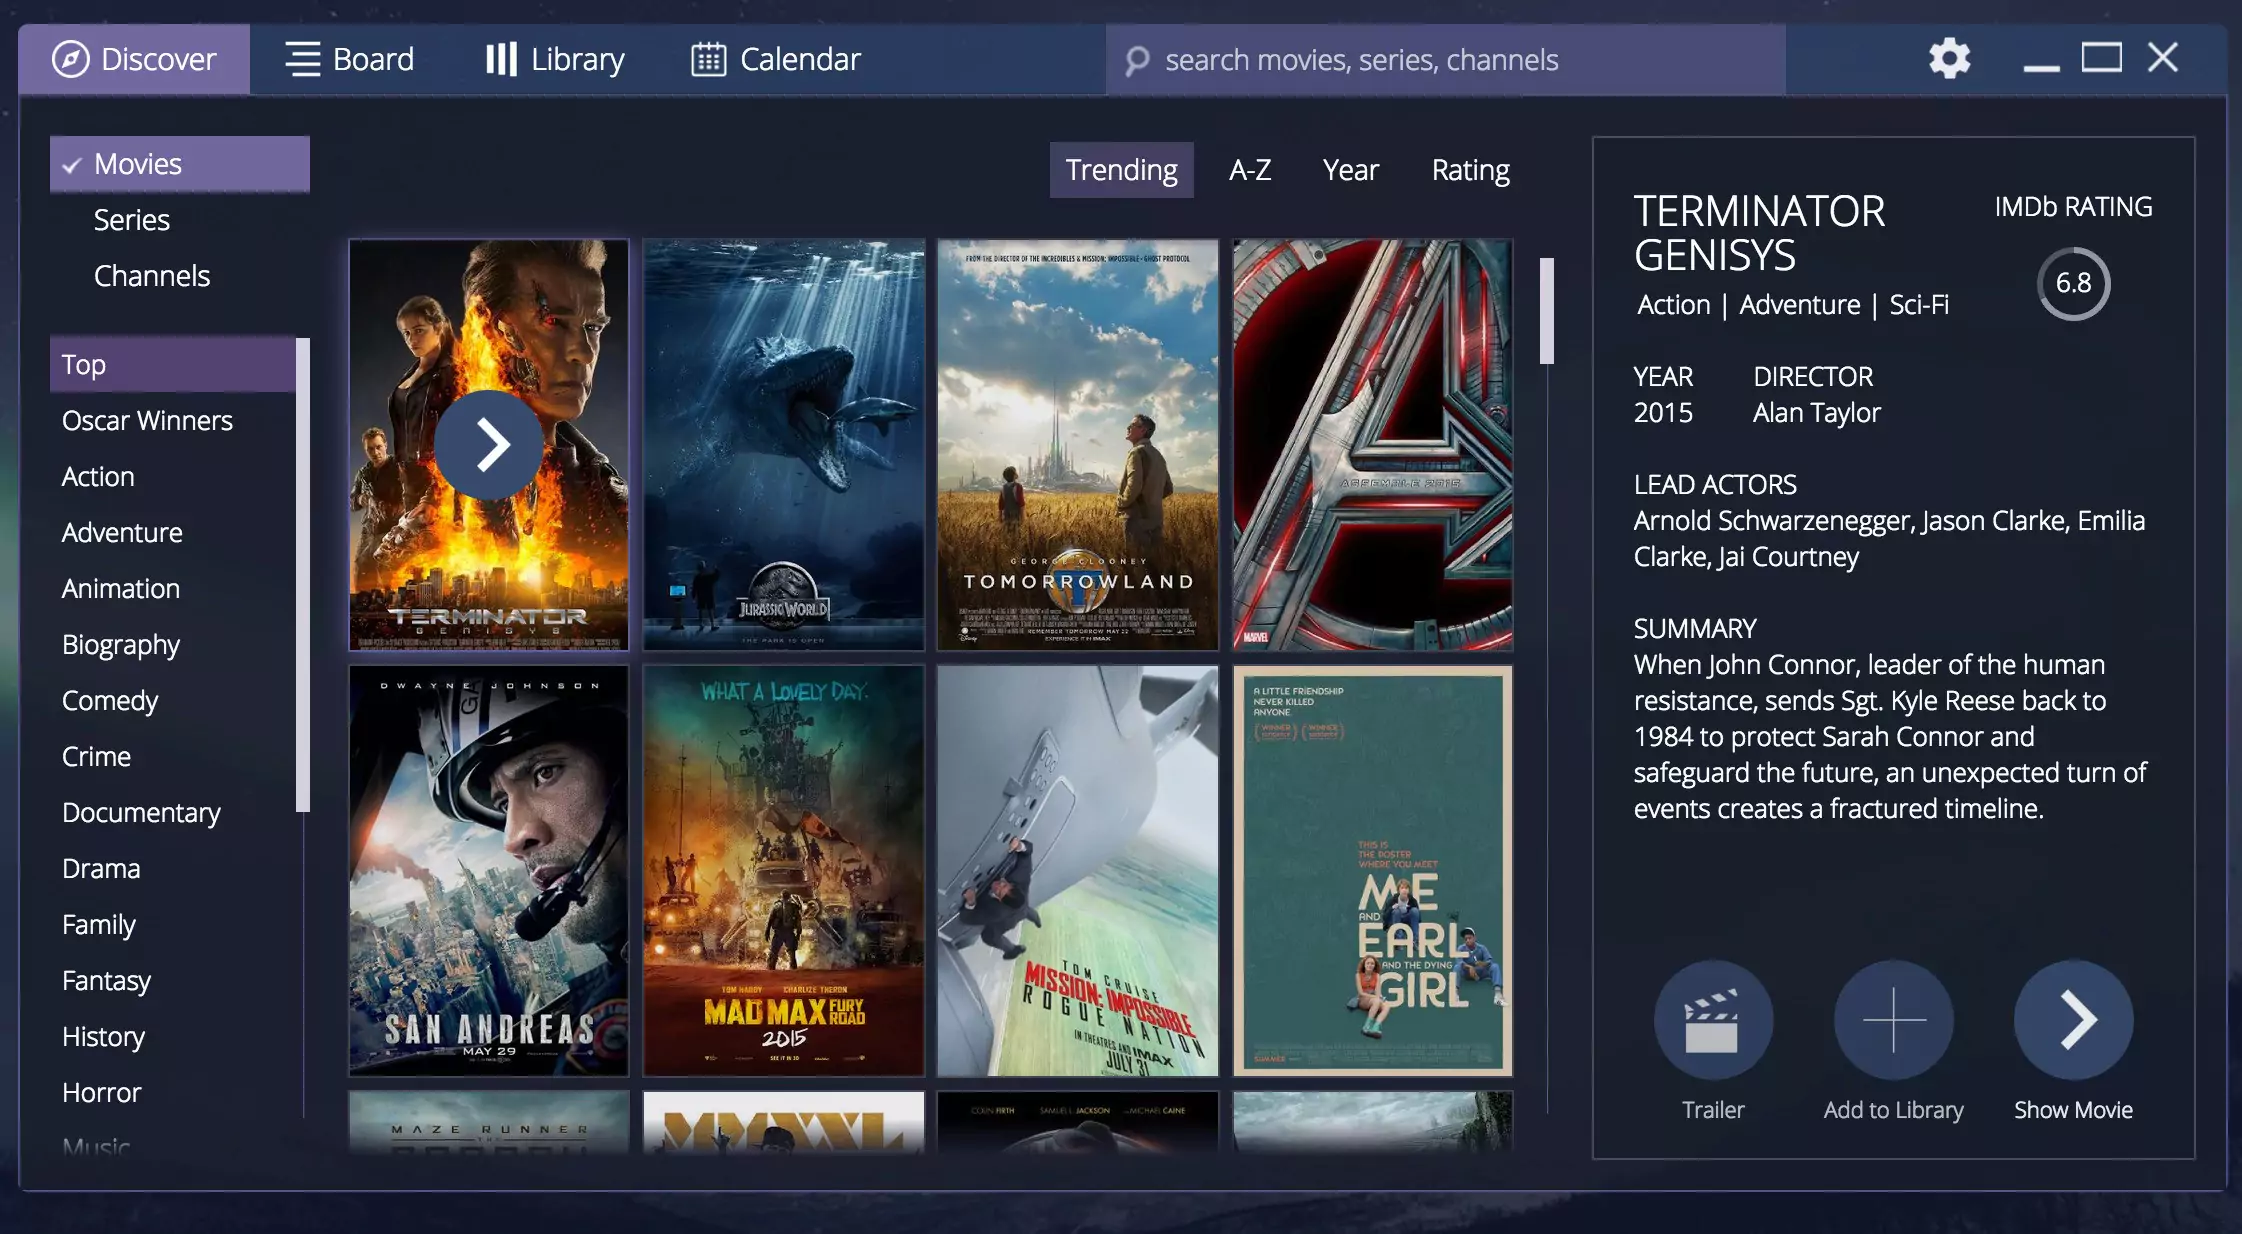Image resolution: width=2242 pixels, height=1234 pixels.
Task: Select the Oscar Winners category
Action: (x=147, y=420)
